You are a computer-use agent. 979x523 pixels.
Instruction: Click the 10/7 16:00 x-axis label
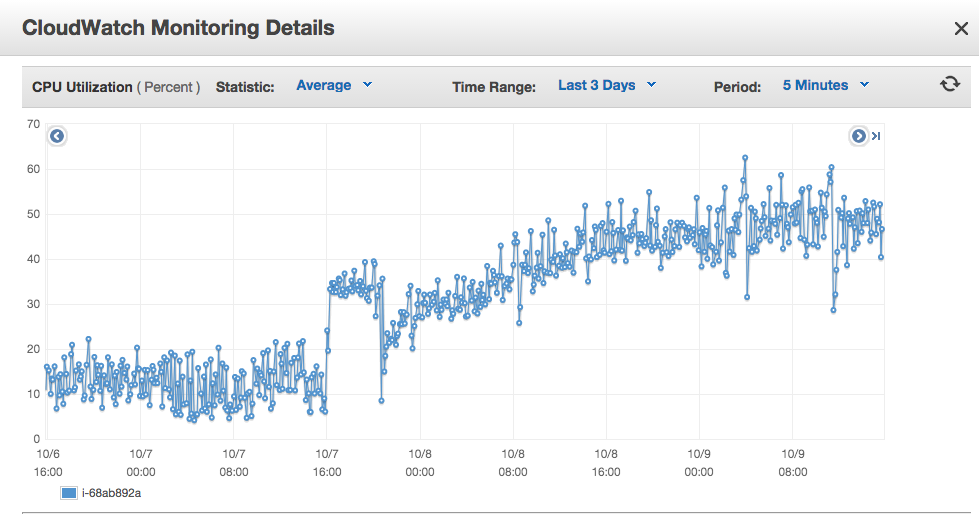[x=327, y=462]
